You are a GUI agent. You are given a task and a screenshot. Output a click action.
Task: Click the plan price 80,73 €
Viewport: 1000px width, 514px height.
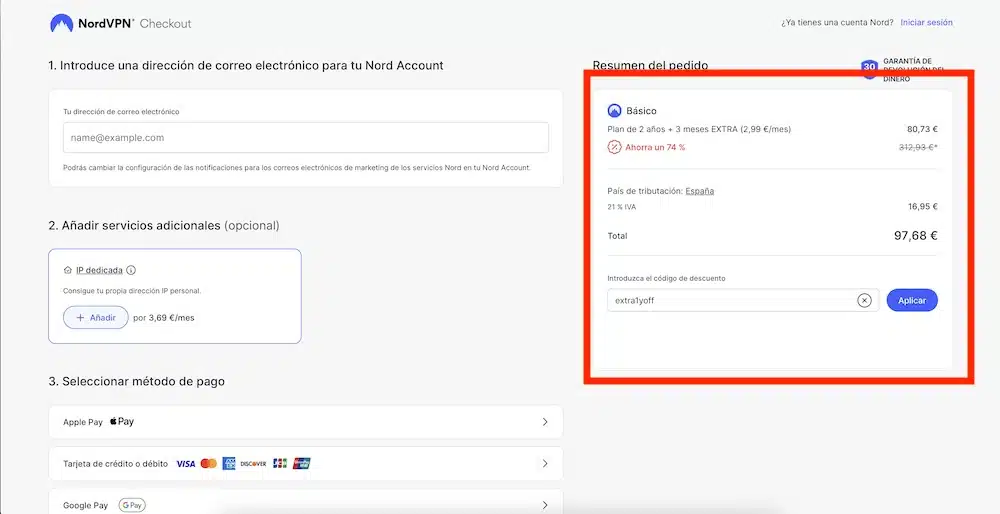(922, 129)
